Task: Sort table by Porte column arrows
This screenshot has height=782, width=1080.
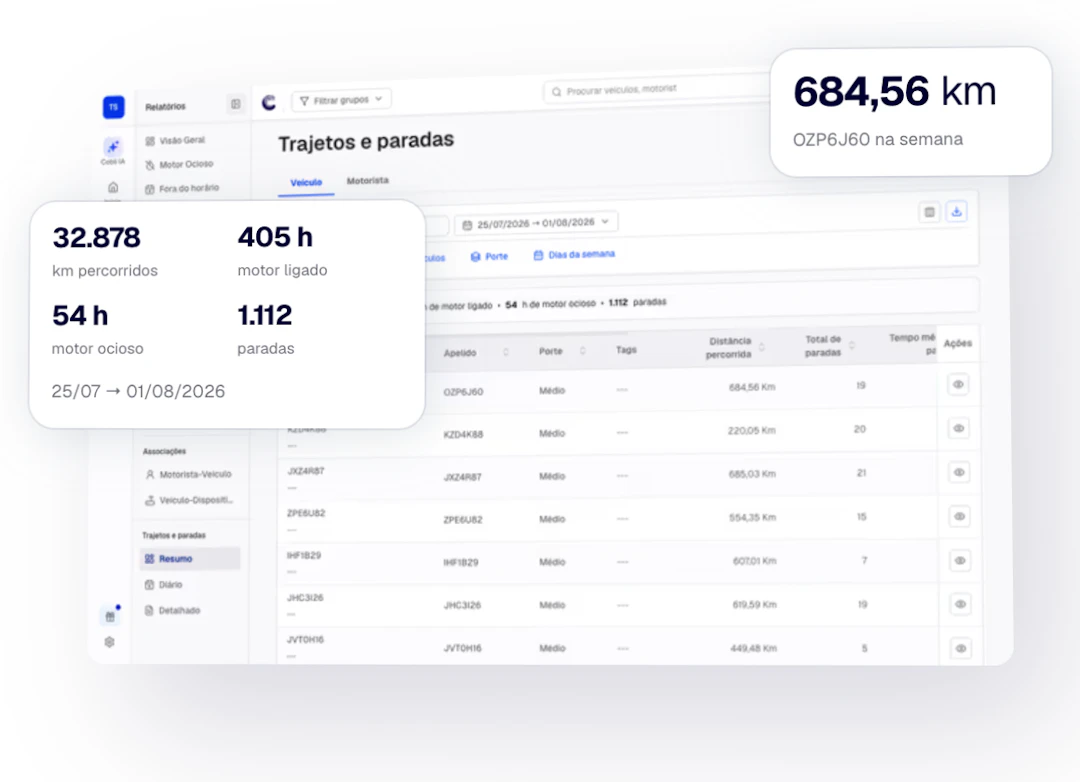Action: (x=583, y=351)
